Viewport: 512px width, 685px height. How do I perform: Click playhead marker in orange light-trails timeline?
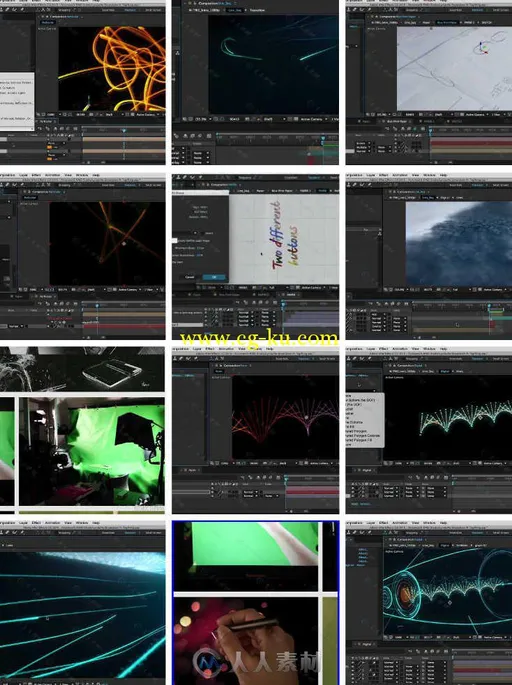point(124,130)
